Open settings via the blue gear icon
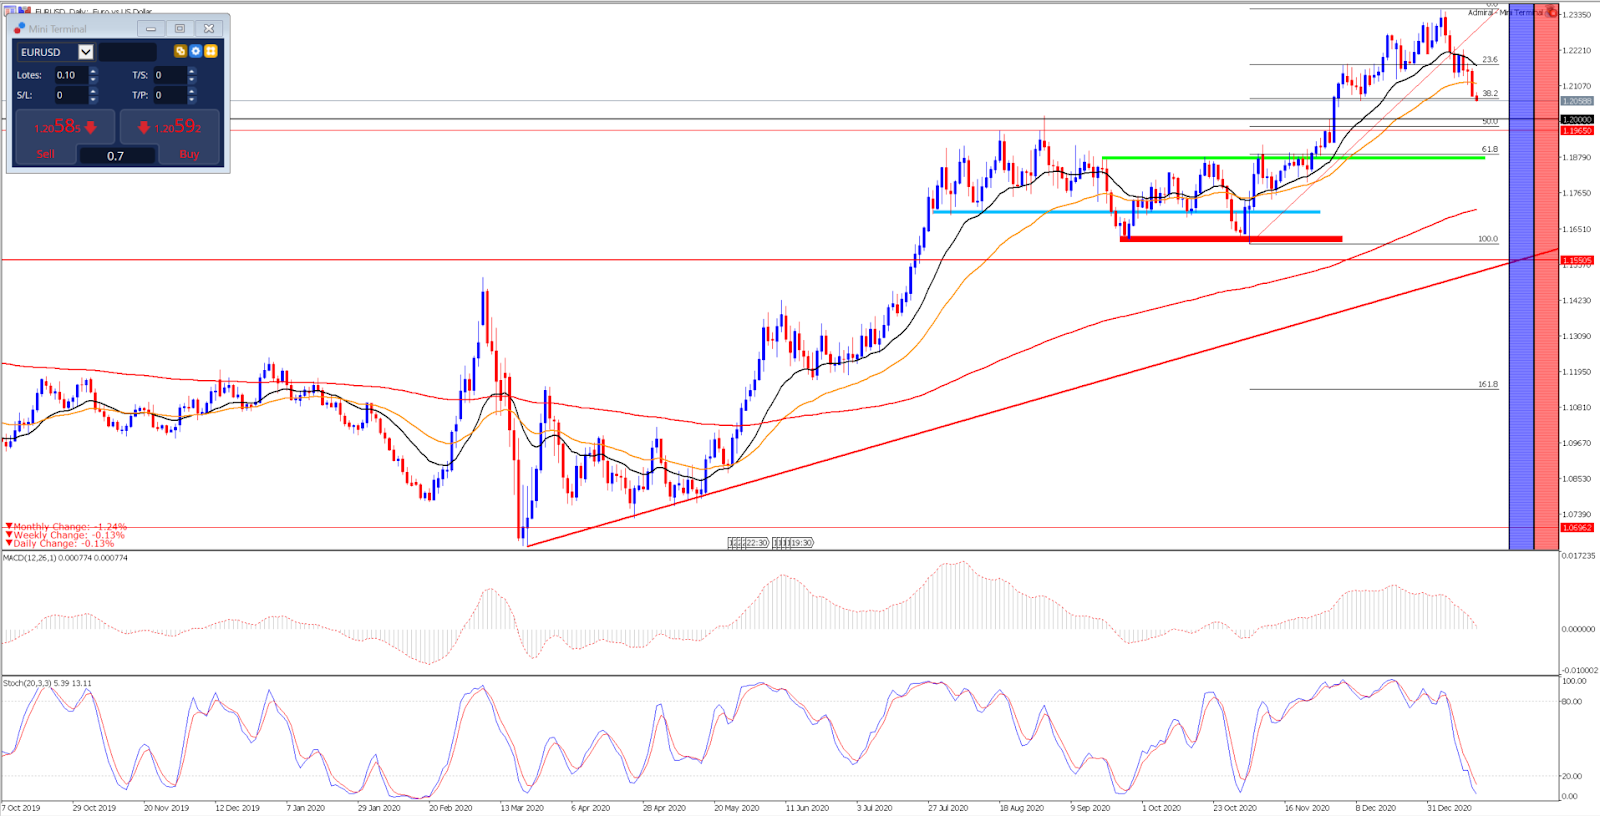The height and width of the screenshot is (816, 1600). (196, 51)
